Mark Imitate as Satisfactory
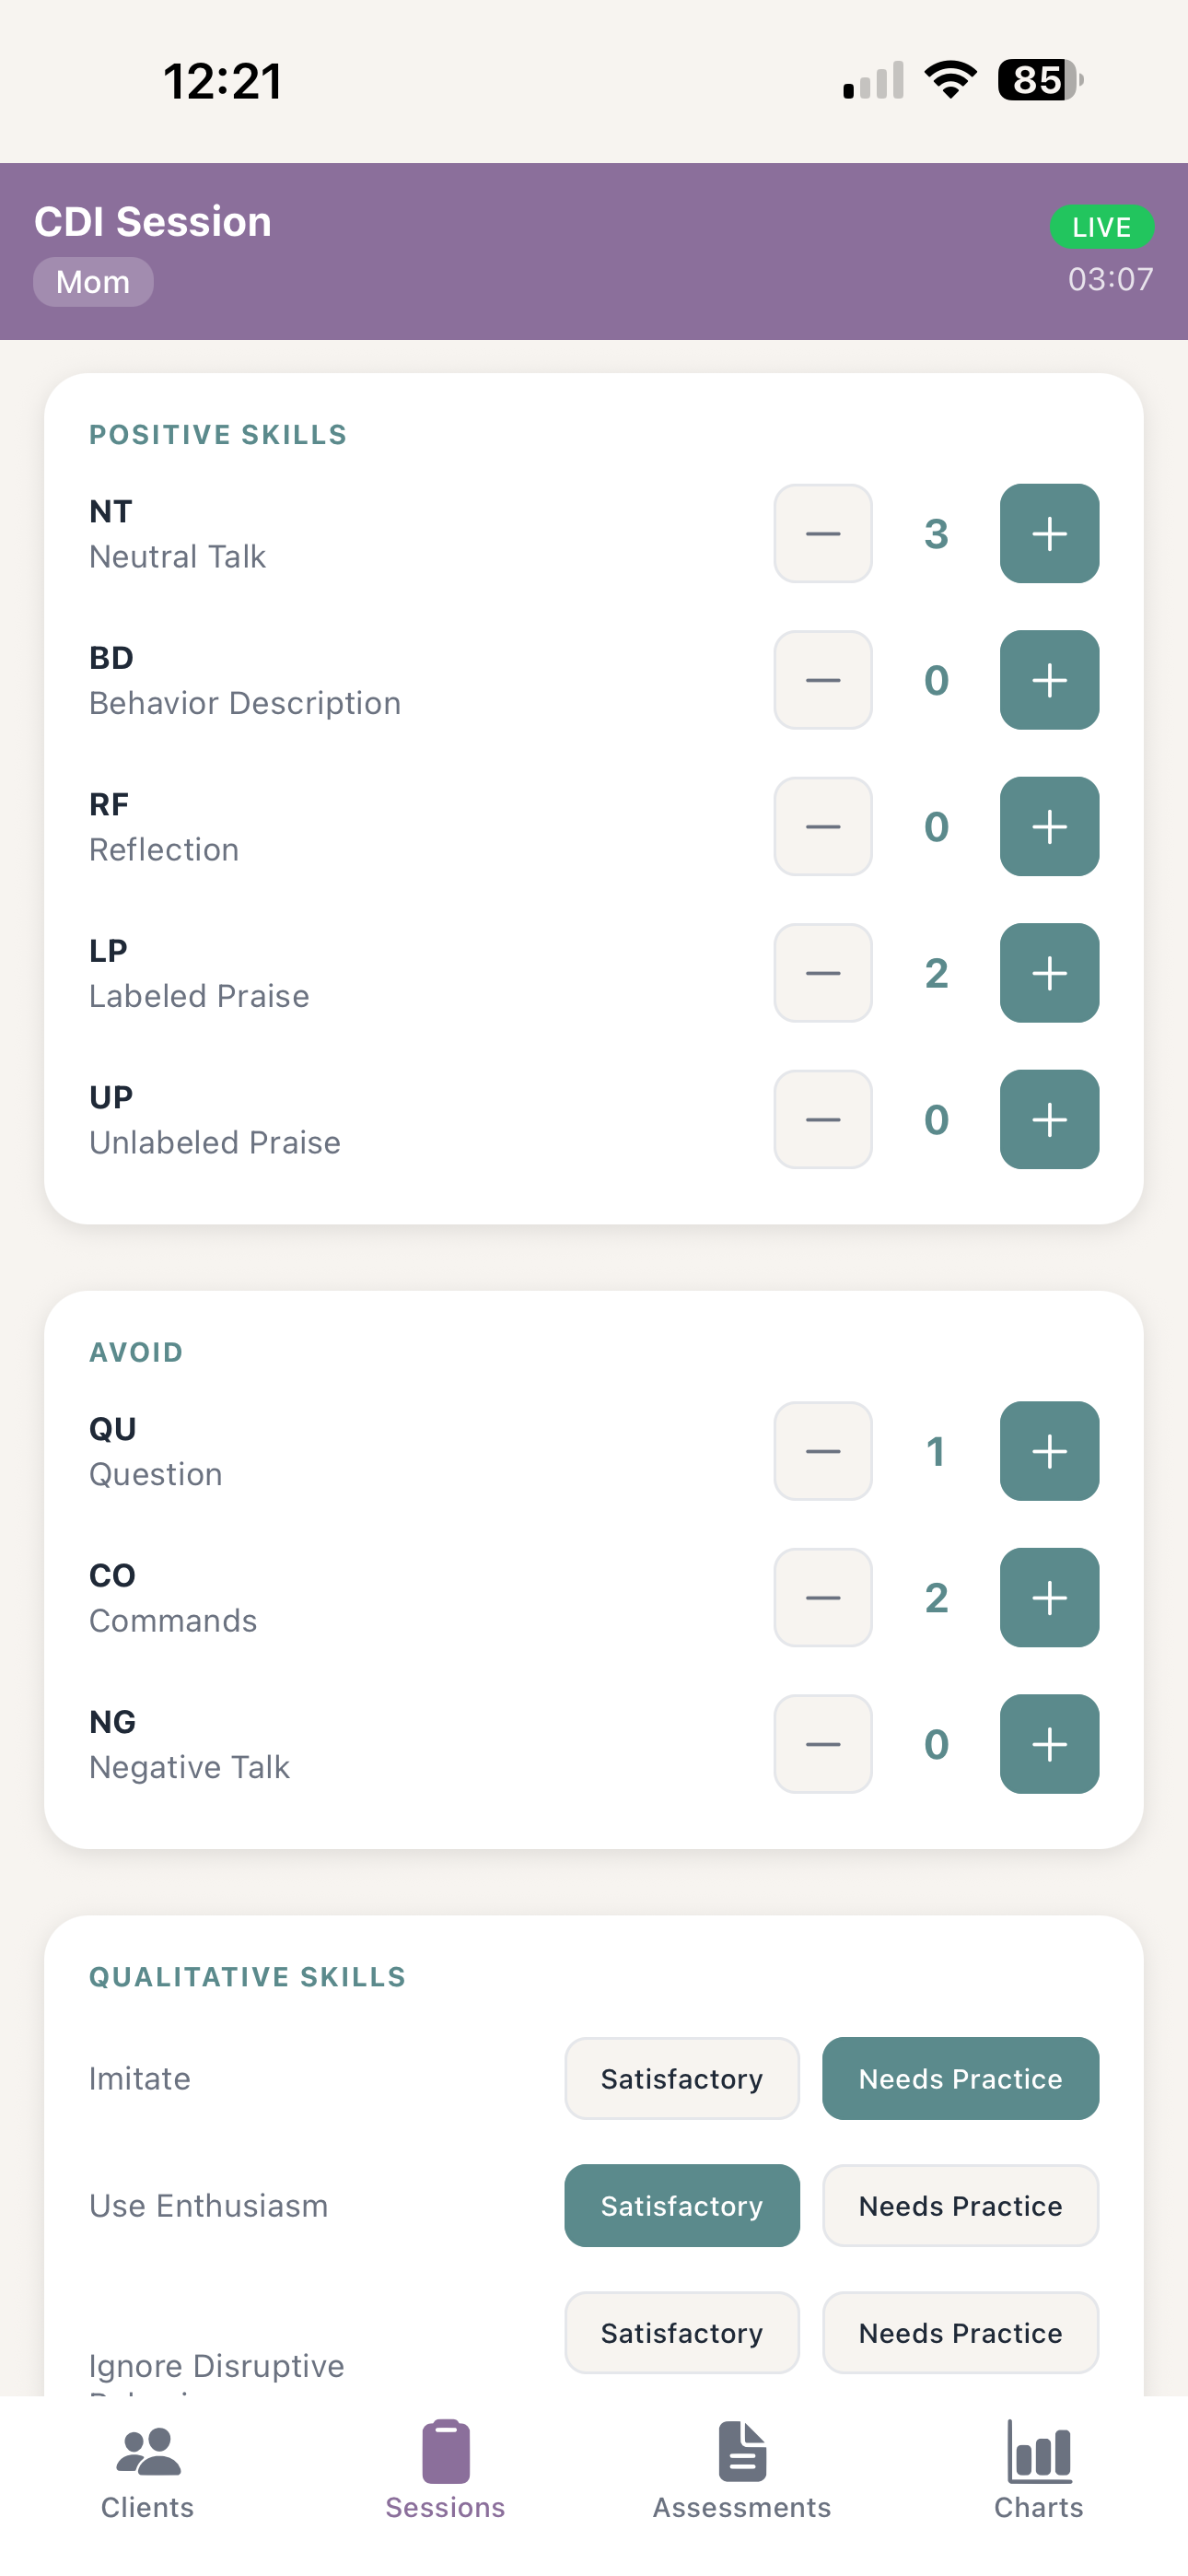The height and width of the screenshot is (2576, 1188). (682, 2078)
